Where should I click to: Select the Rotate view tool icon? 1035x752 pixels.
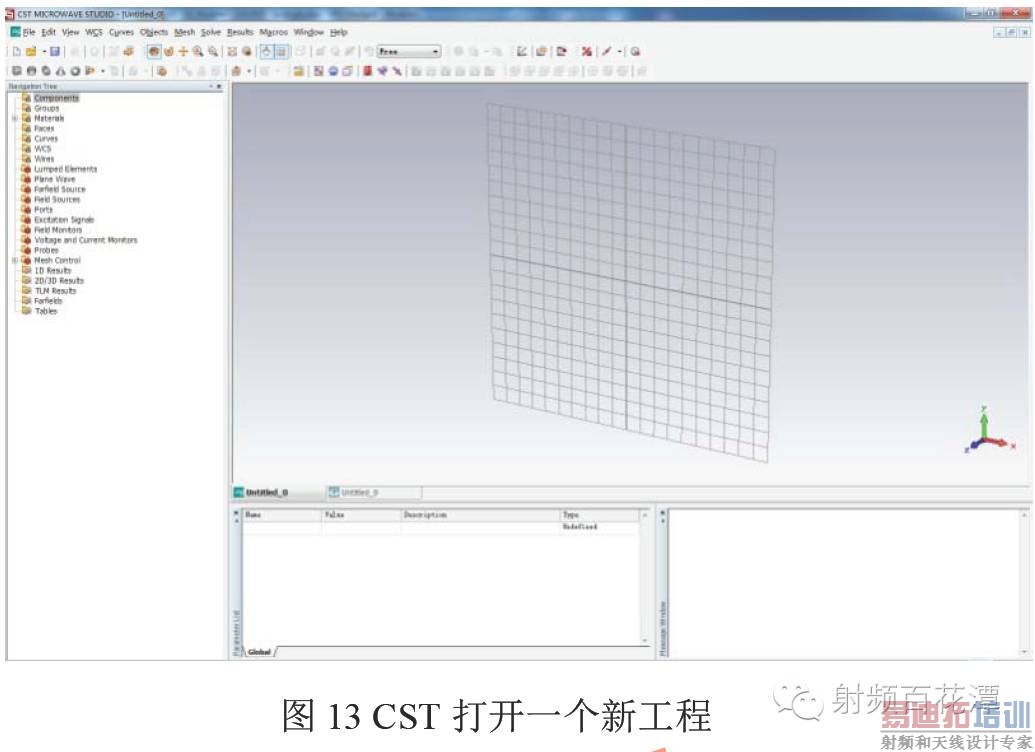(x=153, y=51)
